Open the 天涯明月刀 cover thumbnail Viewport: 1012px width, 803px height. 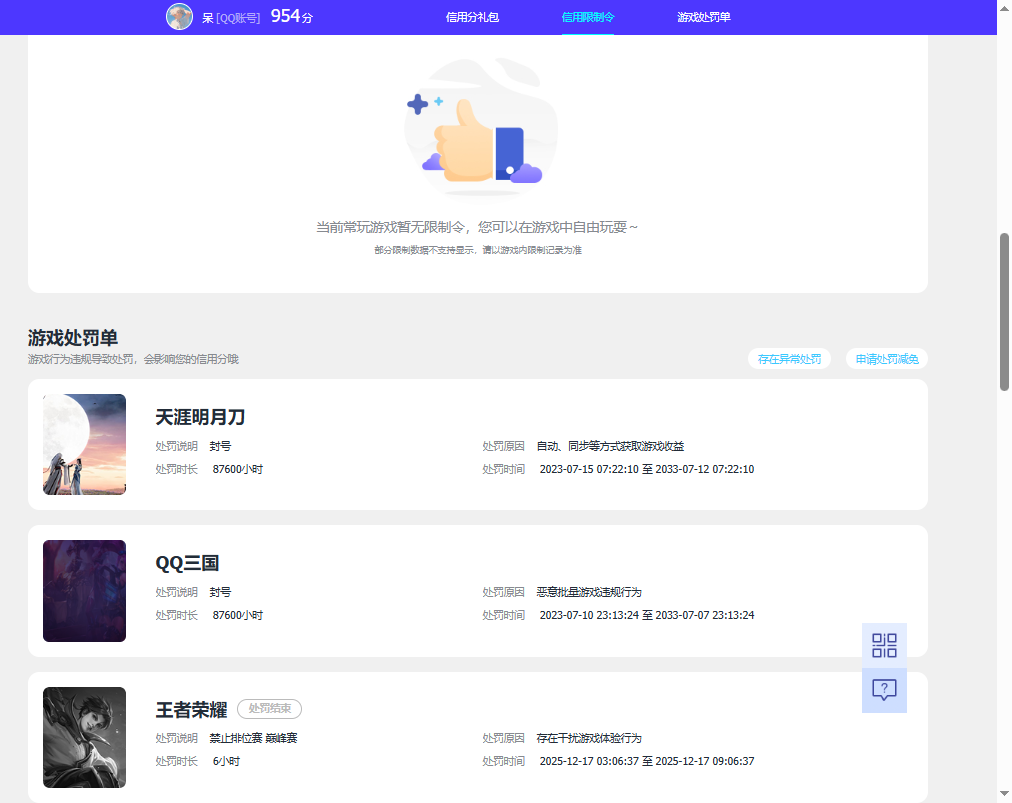point(85,445)
